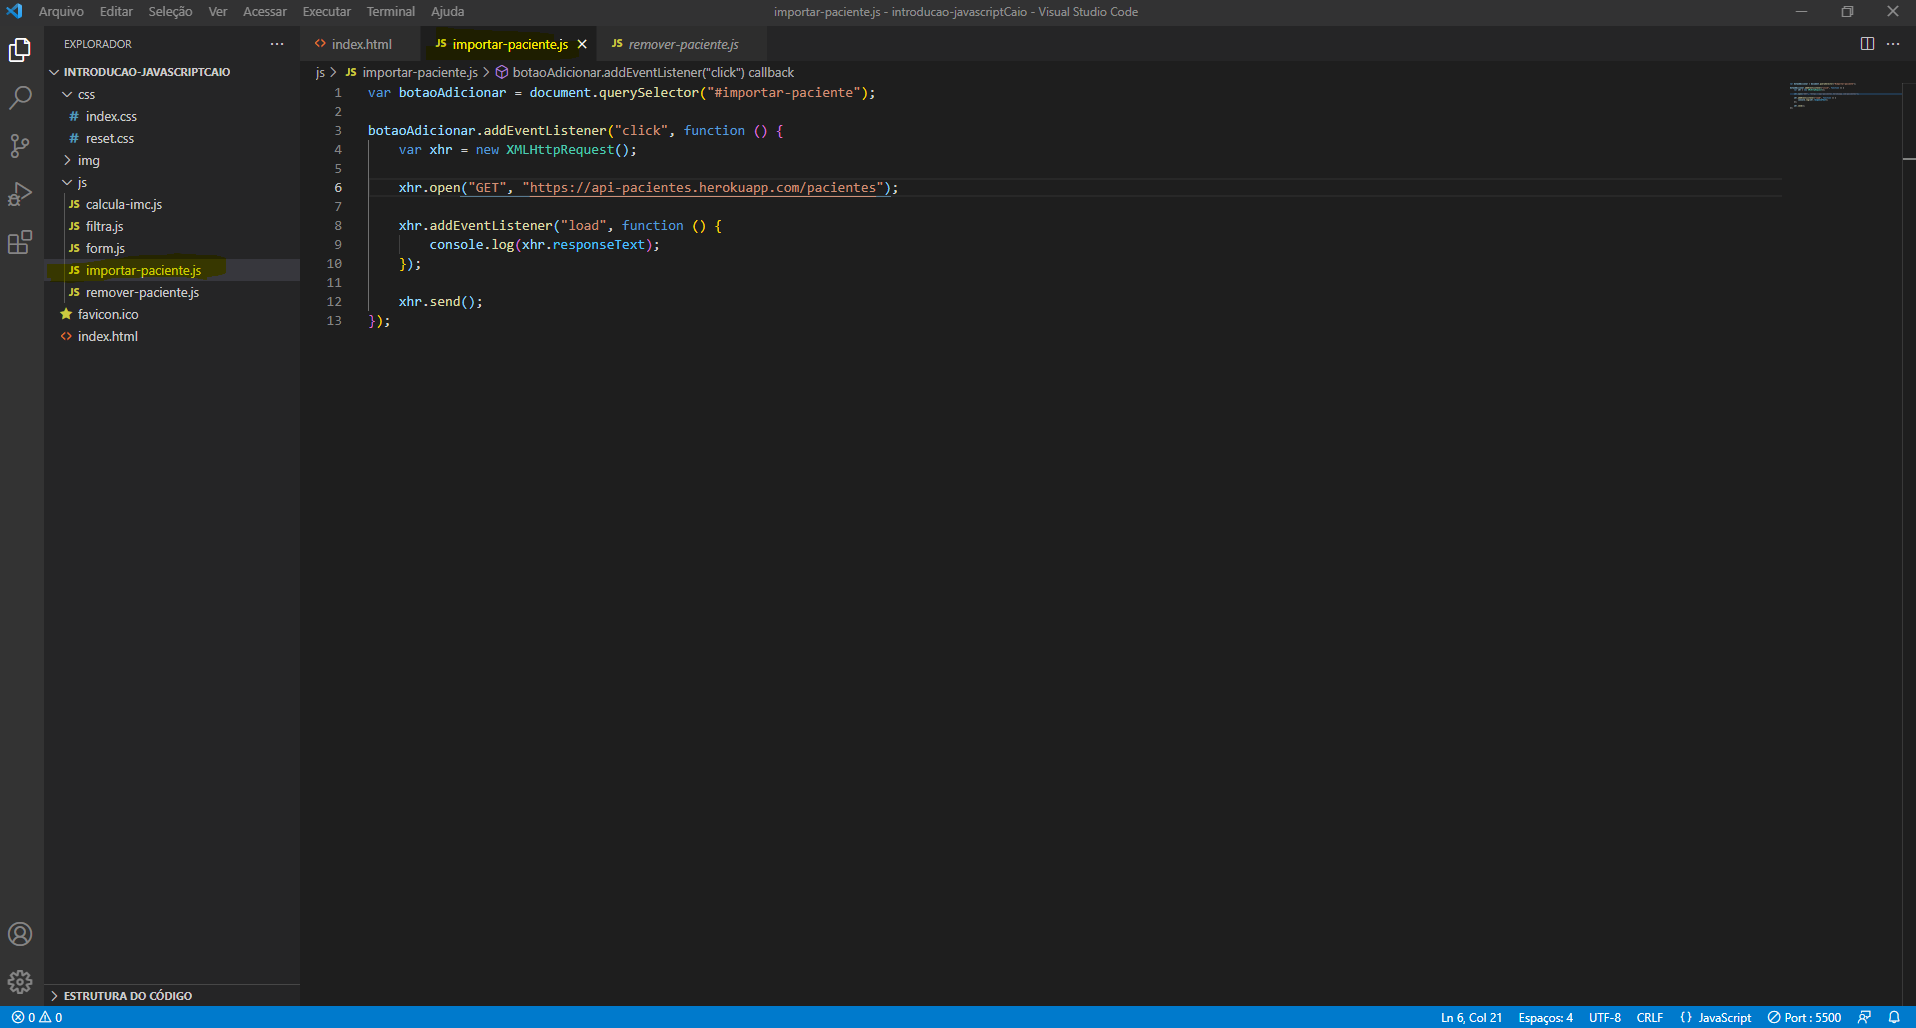1916x1028 pixels.
Task: Click the herokuapp URL string on line 6
Action: click(x=703, y=188)
